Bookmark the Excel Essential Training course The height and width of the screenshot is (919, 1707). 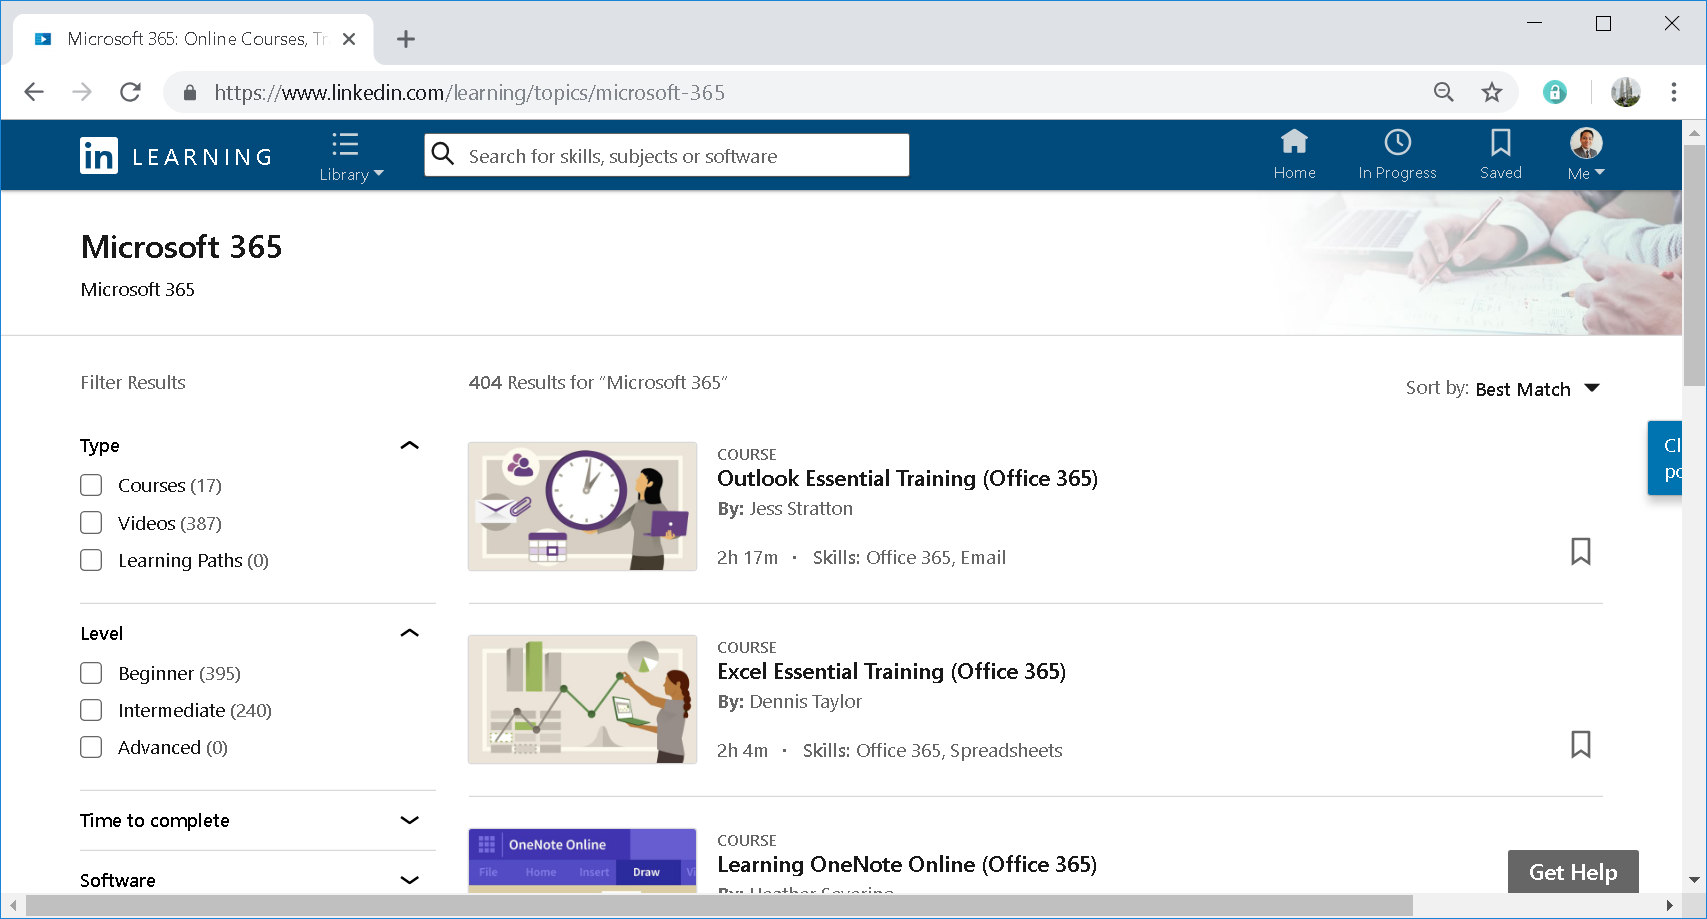coord(1581,744)
